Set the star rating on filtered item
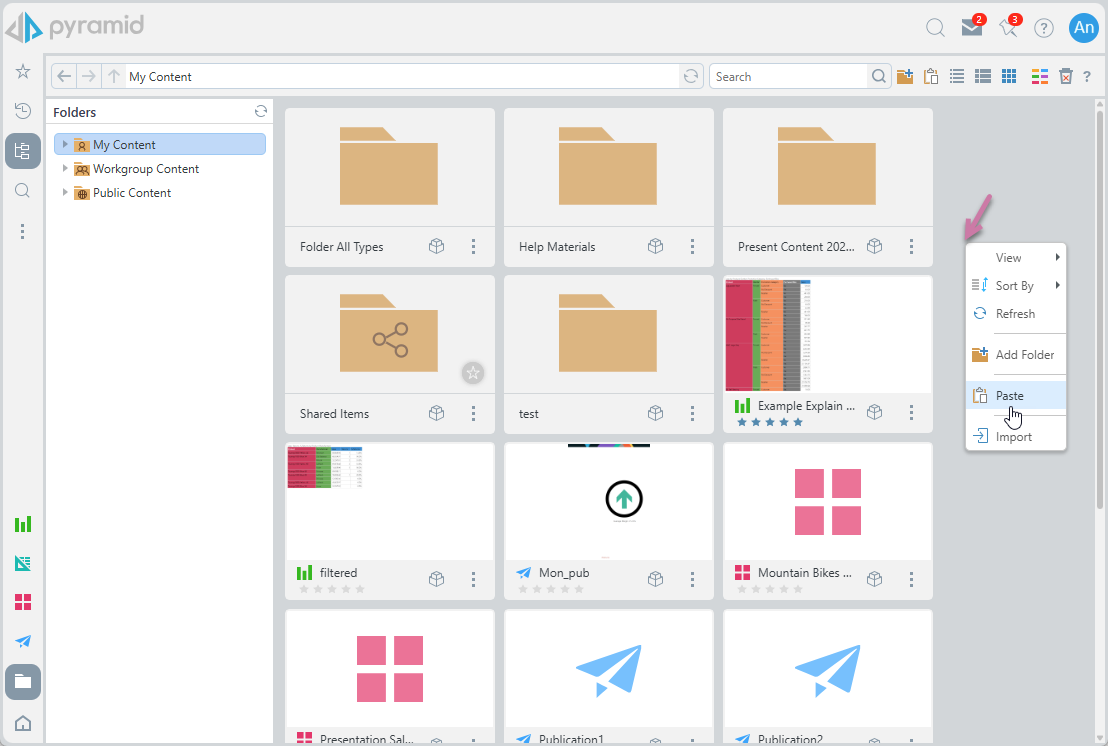The width and height of the screenshot is (1108, 746). pyautogui.click(x=332, y=589)
